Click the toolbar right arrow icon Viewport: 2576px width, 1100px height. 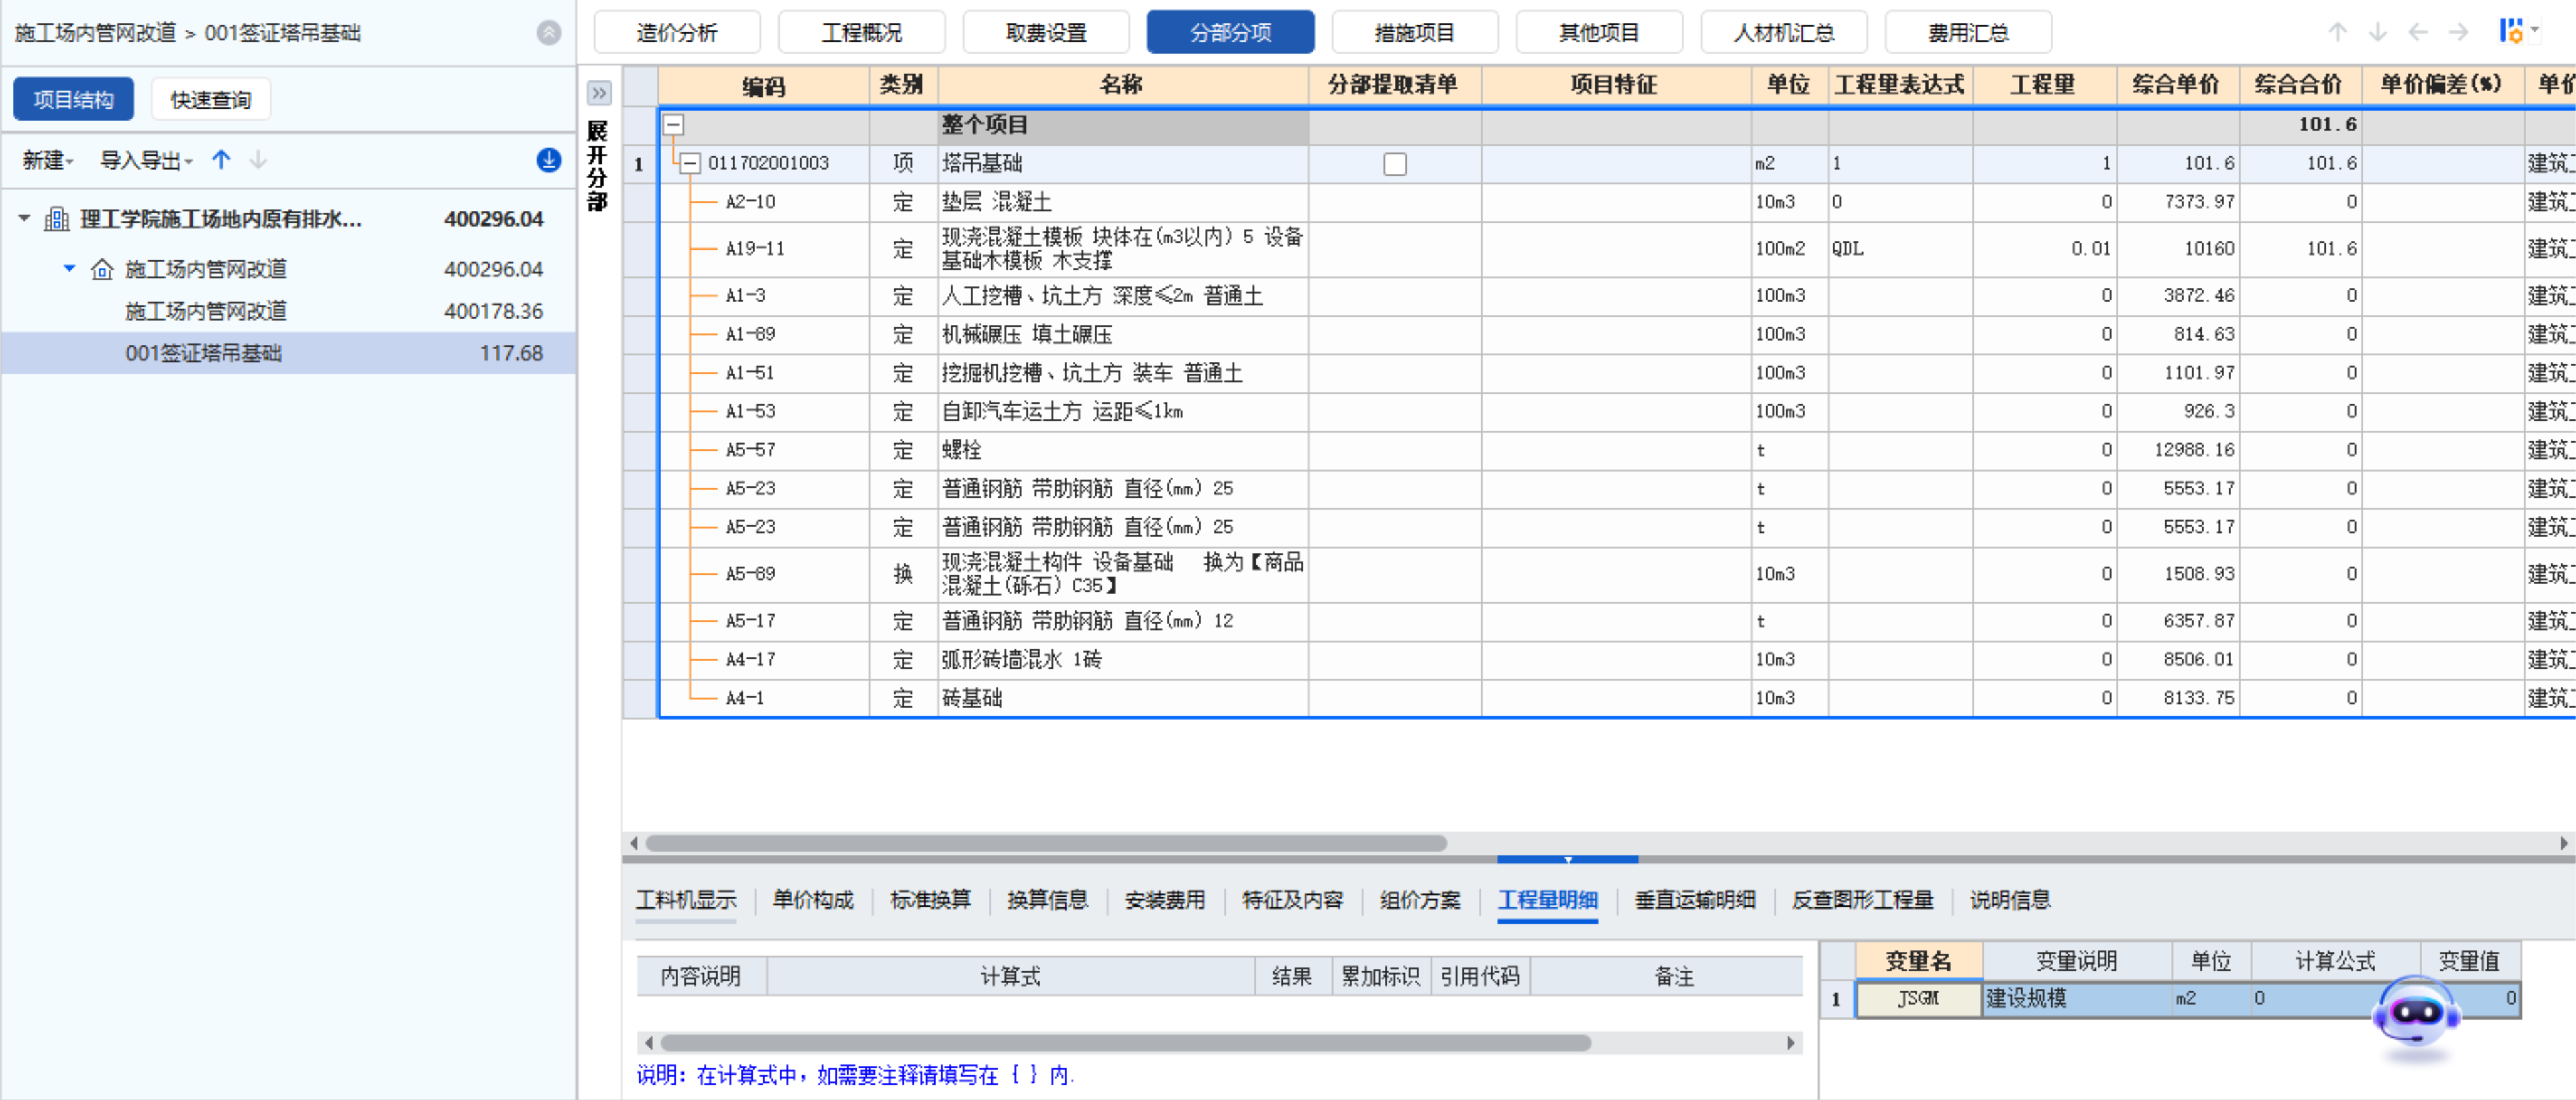(2458, 32)
